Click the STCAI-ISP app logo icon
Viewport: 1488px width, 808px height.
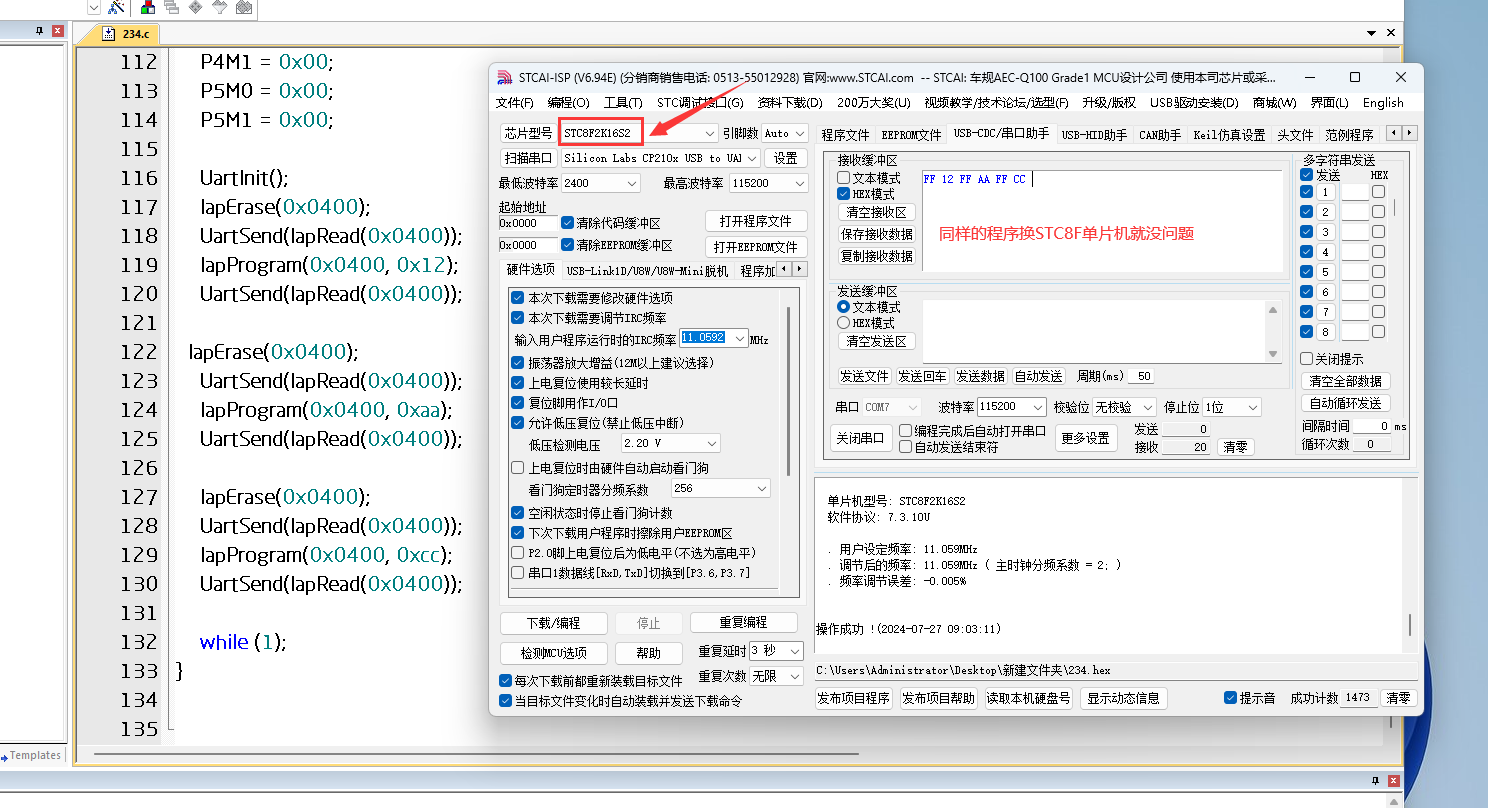click(505, 77)
